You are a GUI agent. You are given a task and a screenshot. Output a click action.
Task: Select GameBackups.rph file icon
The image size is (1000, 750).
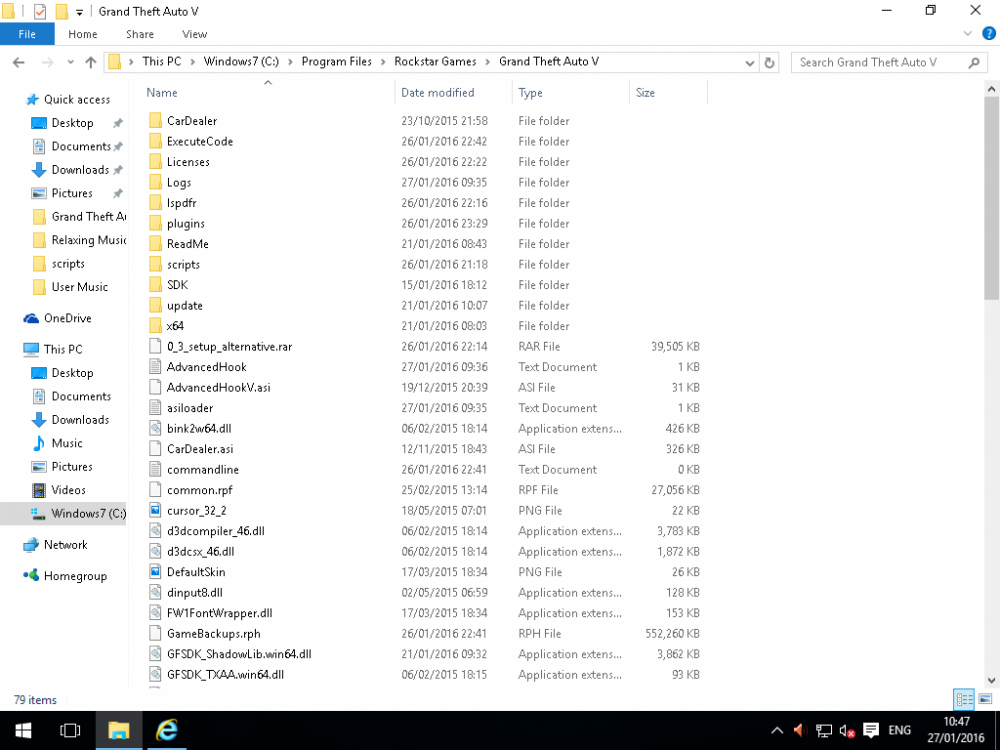(x=155, y=633)
